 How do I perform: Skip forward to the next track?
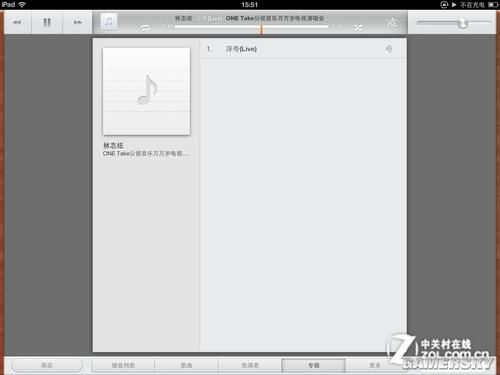click(77, 22)
